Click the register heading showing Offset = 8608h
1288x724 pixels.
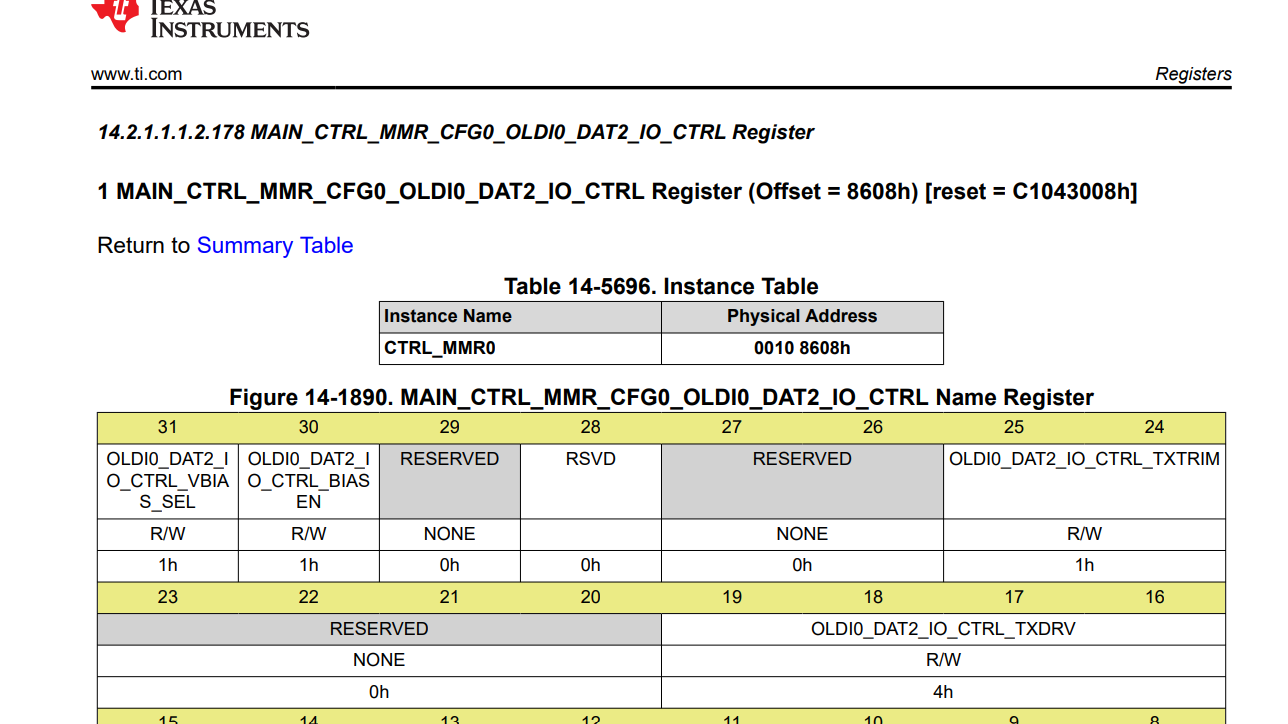pos(617,191)
